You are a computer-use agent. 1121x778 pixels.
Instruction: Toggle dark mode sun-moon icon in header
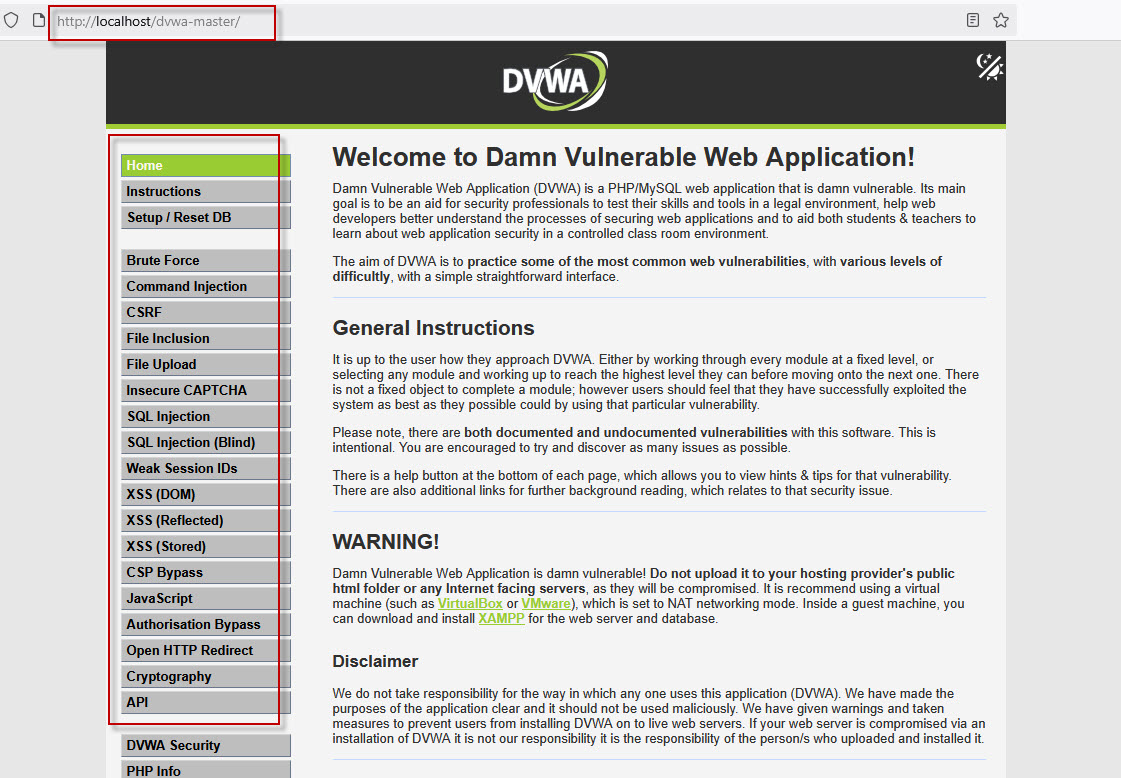coord(990,67)
